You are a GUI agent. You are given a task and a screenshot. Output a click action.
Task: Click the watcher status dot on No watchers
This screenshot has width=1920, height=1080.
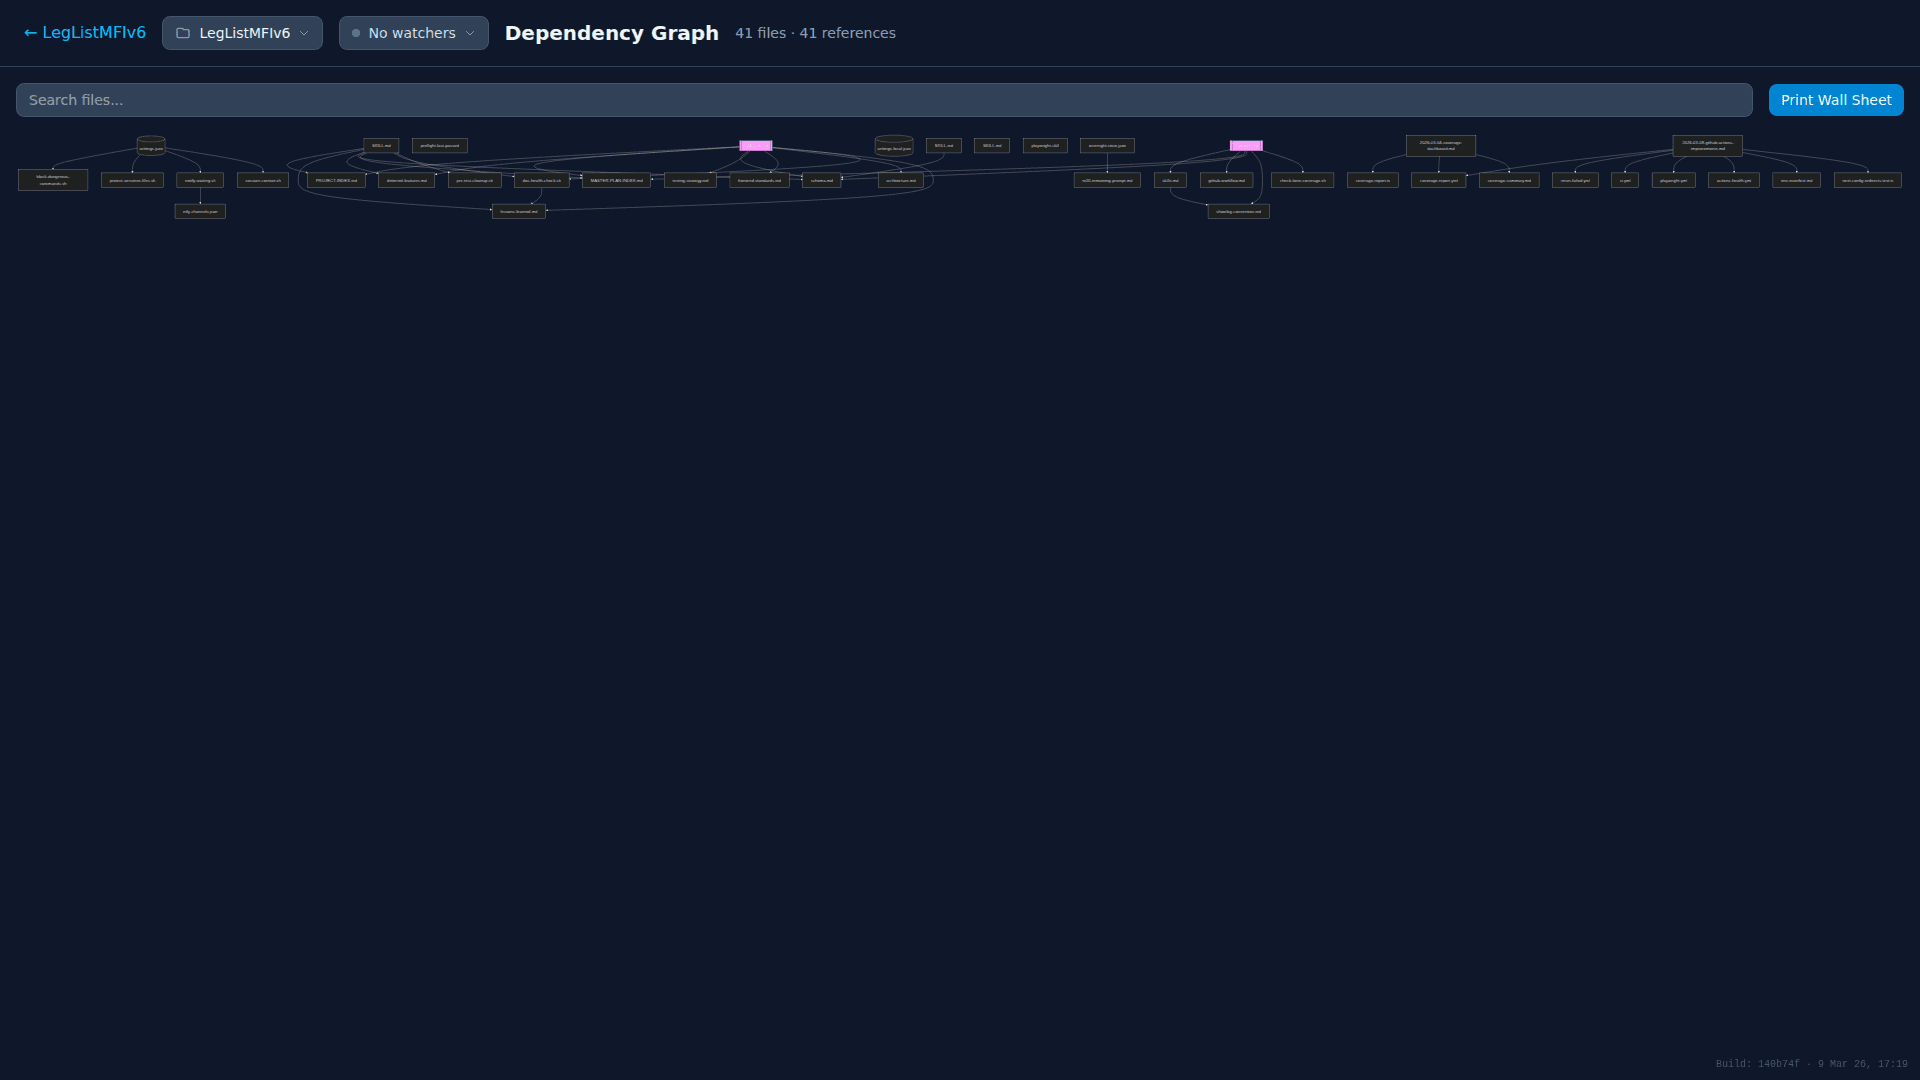point(356,33)
